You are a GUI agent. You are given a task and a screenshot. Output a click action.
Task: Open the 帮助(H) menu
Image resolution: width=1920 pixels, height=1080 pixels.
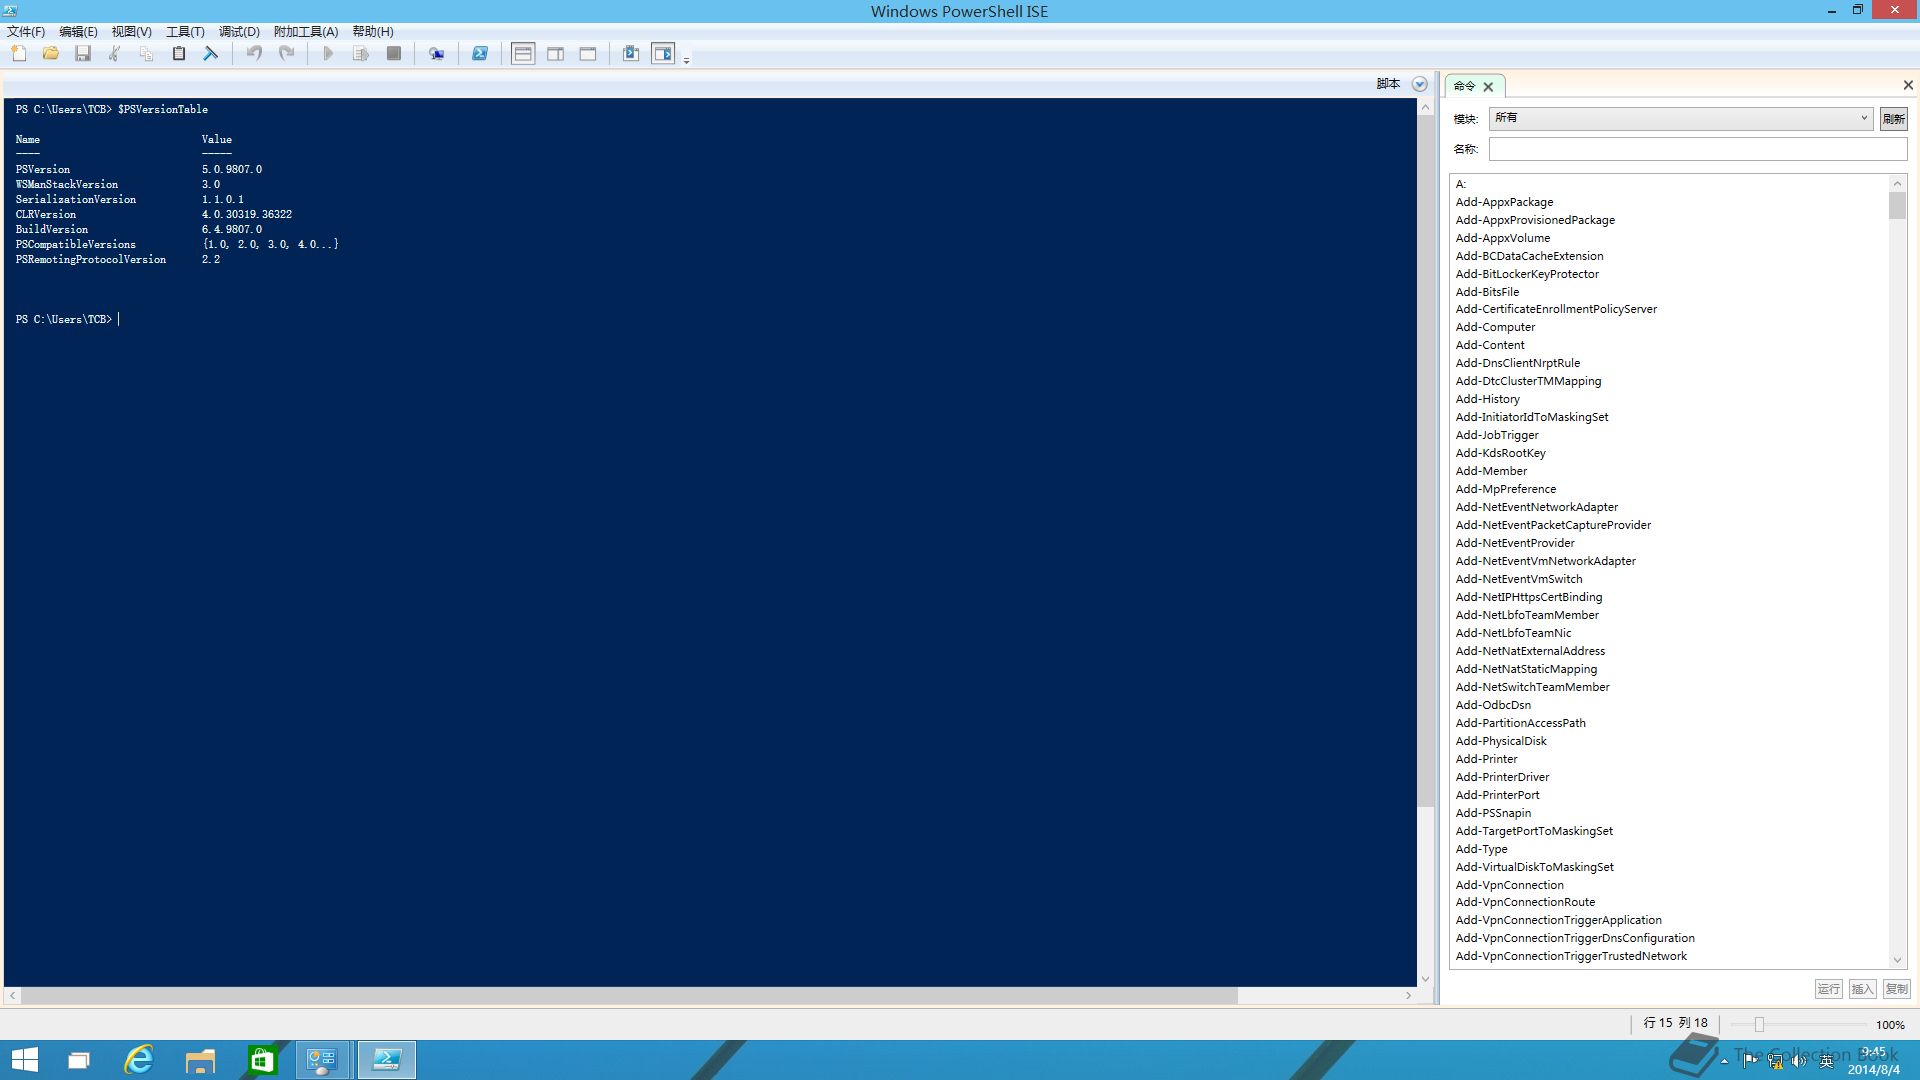(x=373, y=32)
